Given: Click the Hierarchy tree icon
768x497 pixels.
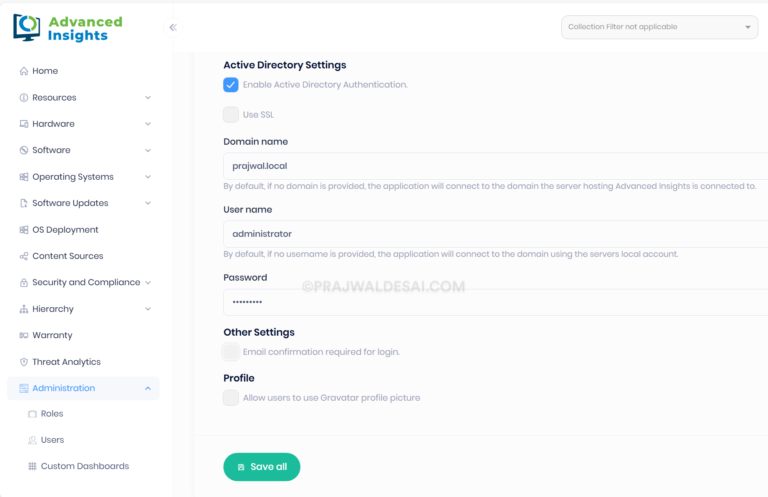Looking at the screenshot, I should point(24,309).
